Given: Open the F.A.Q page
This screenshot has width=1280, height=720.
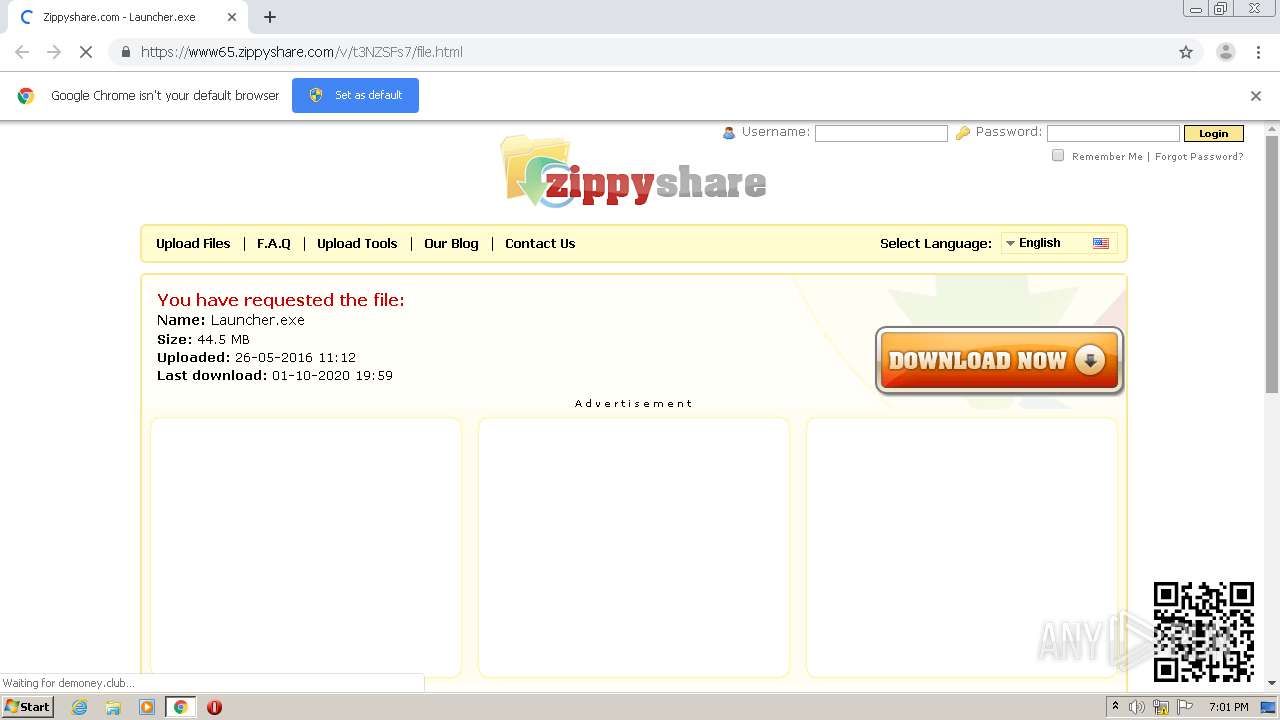Looking at the screenshot, I should (x=274, y=243).
